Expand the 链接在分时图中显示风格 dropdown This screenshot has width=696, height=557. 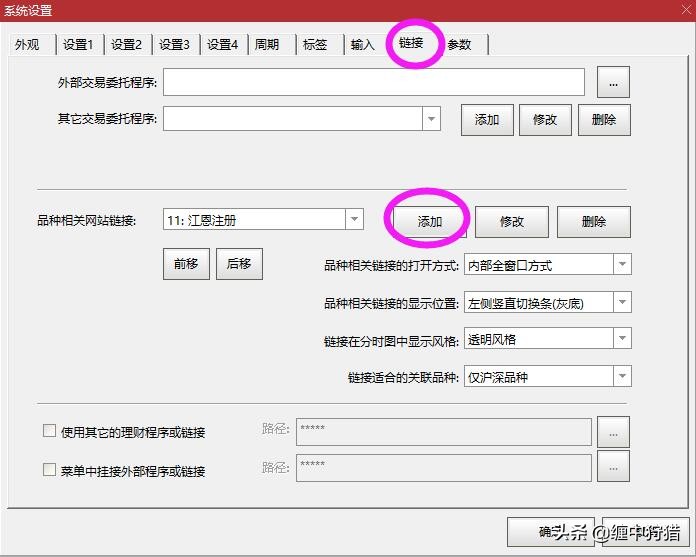(622, 339)
